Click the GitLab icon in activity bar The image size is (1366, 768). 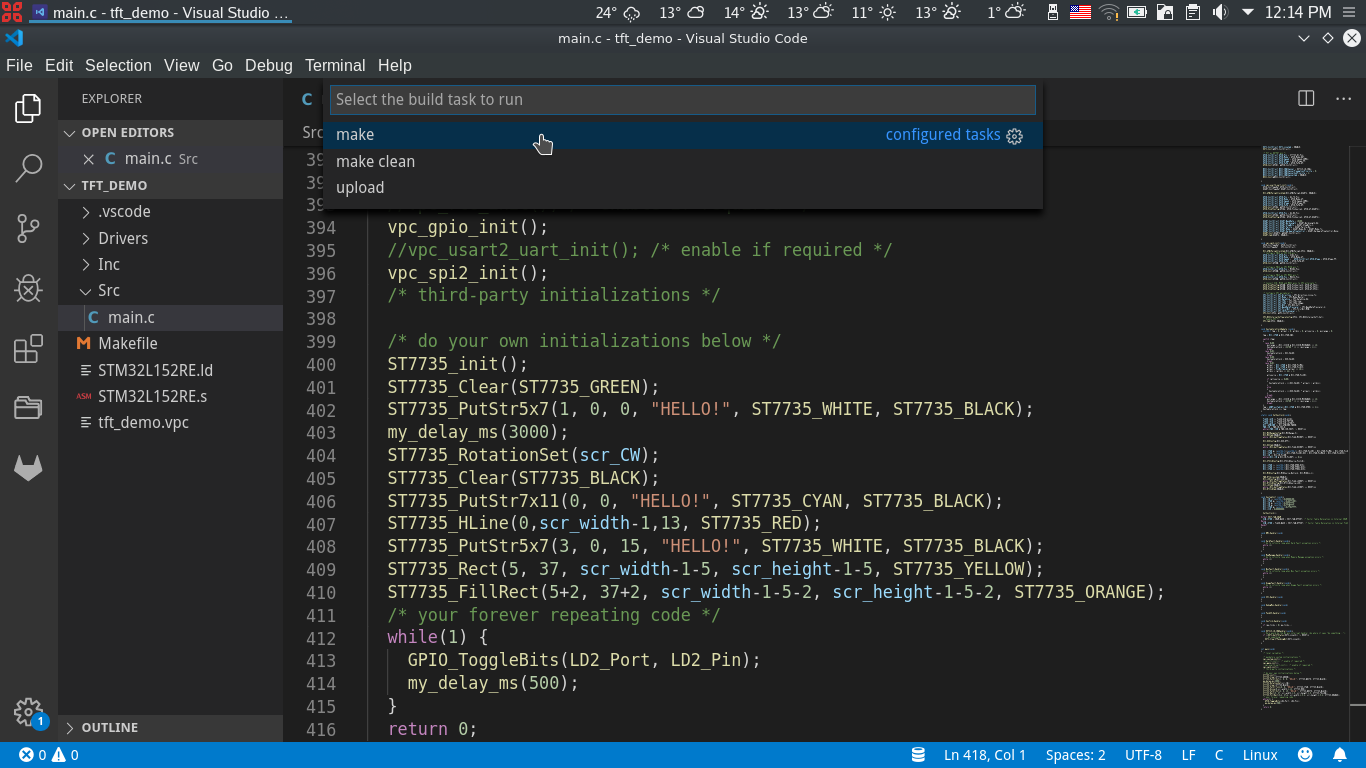pos(28,468)
